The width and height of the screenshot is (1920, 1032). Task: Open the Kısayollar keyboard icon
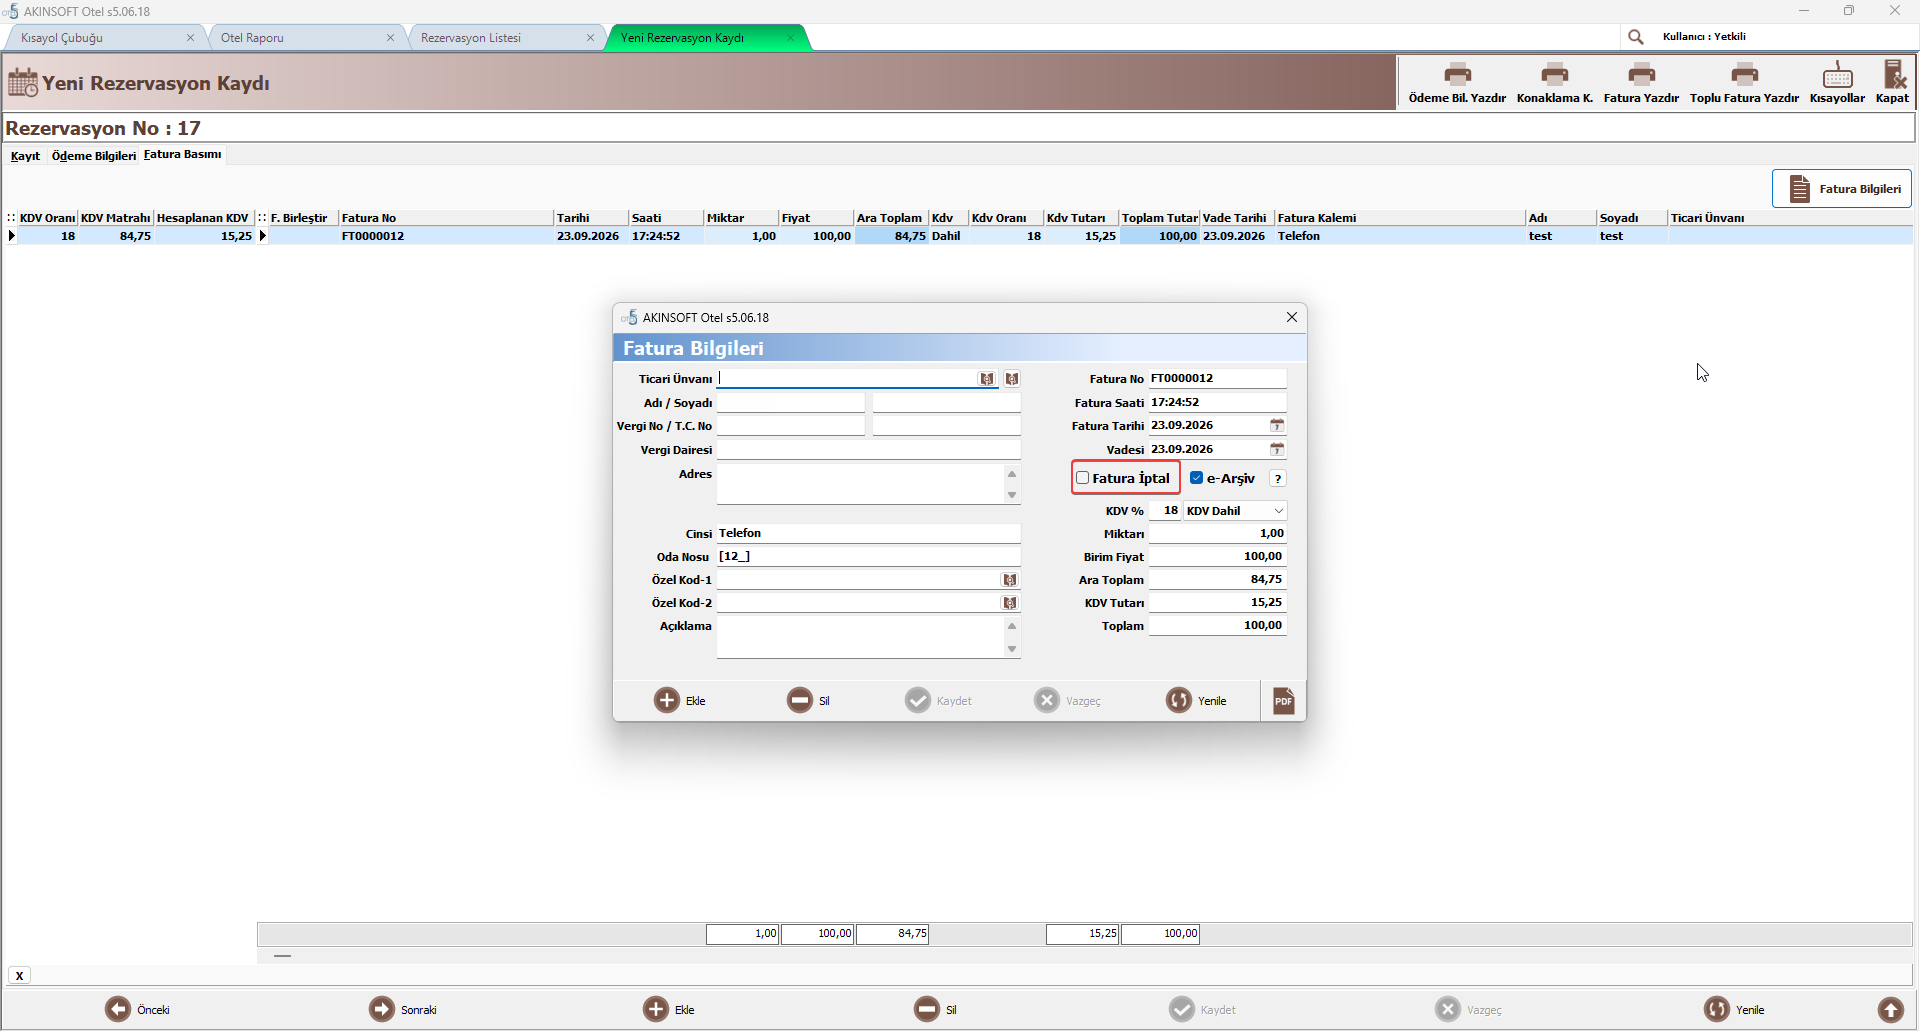pos(1837,74)
